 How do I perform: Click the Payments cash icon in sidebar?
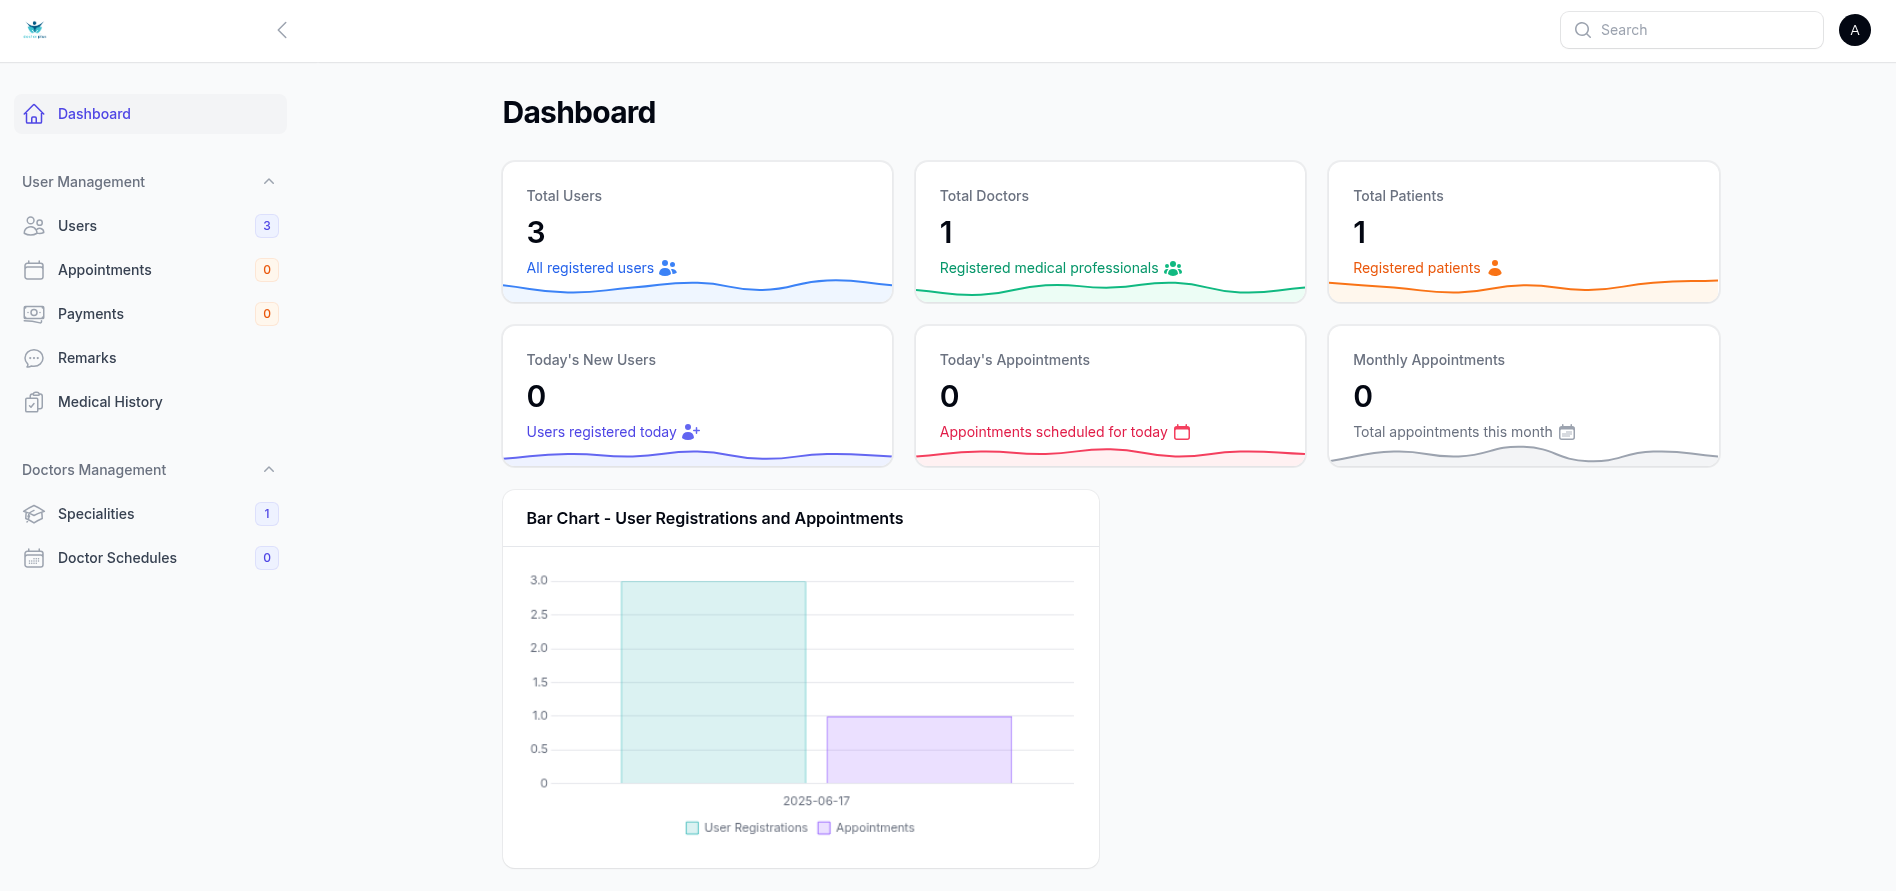[x=34, y=314]
